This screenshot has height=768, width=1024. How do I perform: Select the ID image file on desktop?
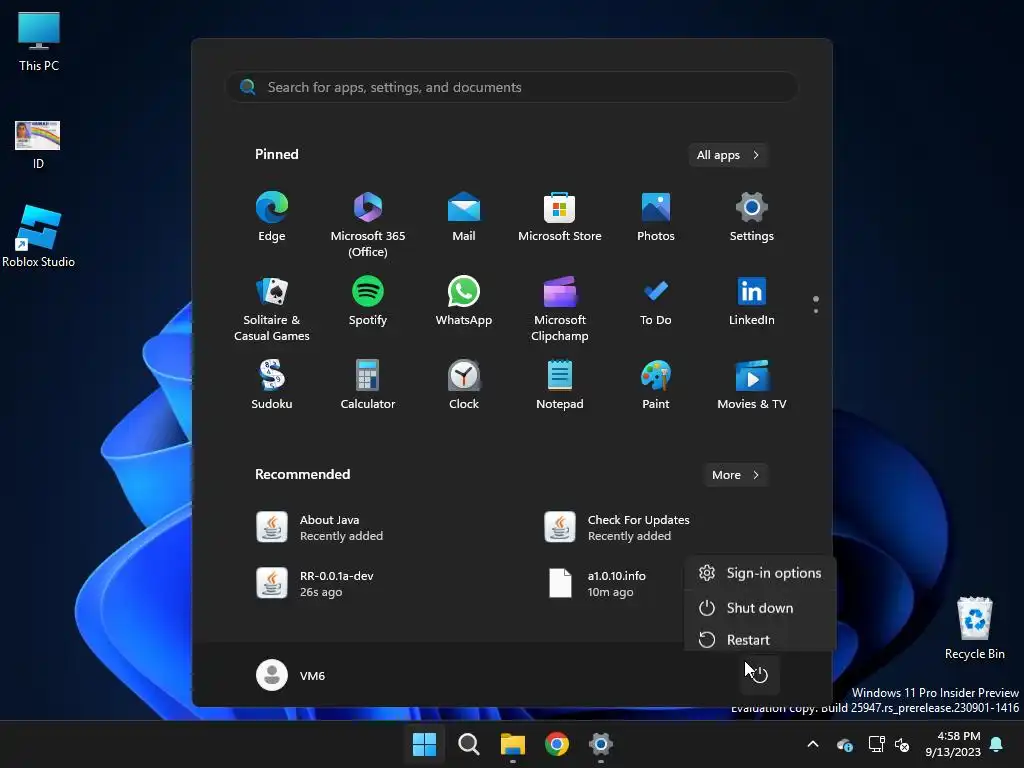click(x=38, y=145)
